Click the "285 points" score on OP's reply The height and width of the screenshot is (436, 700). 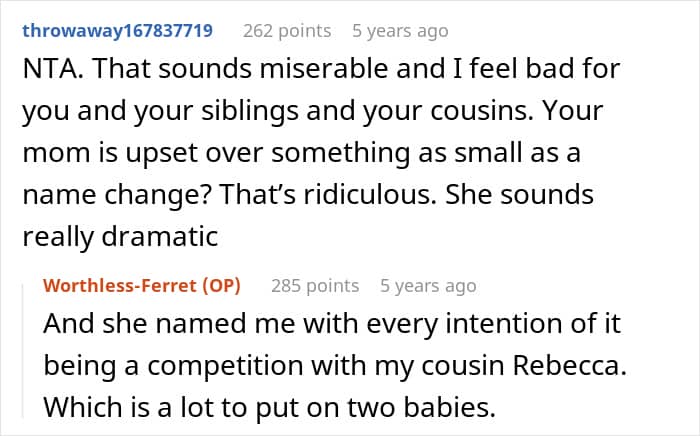click(x=315, y=286)
